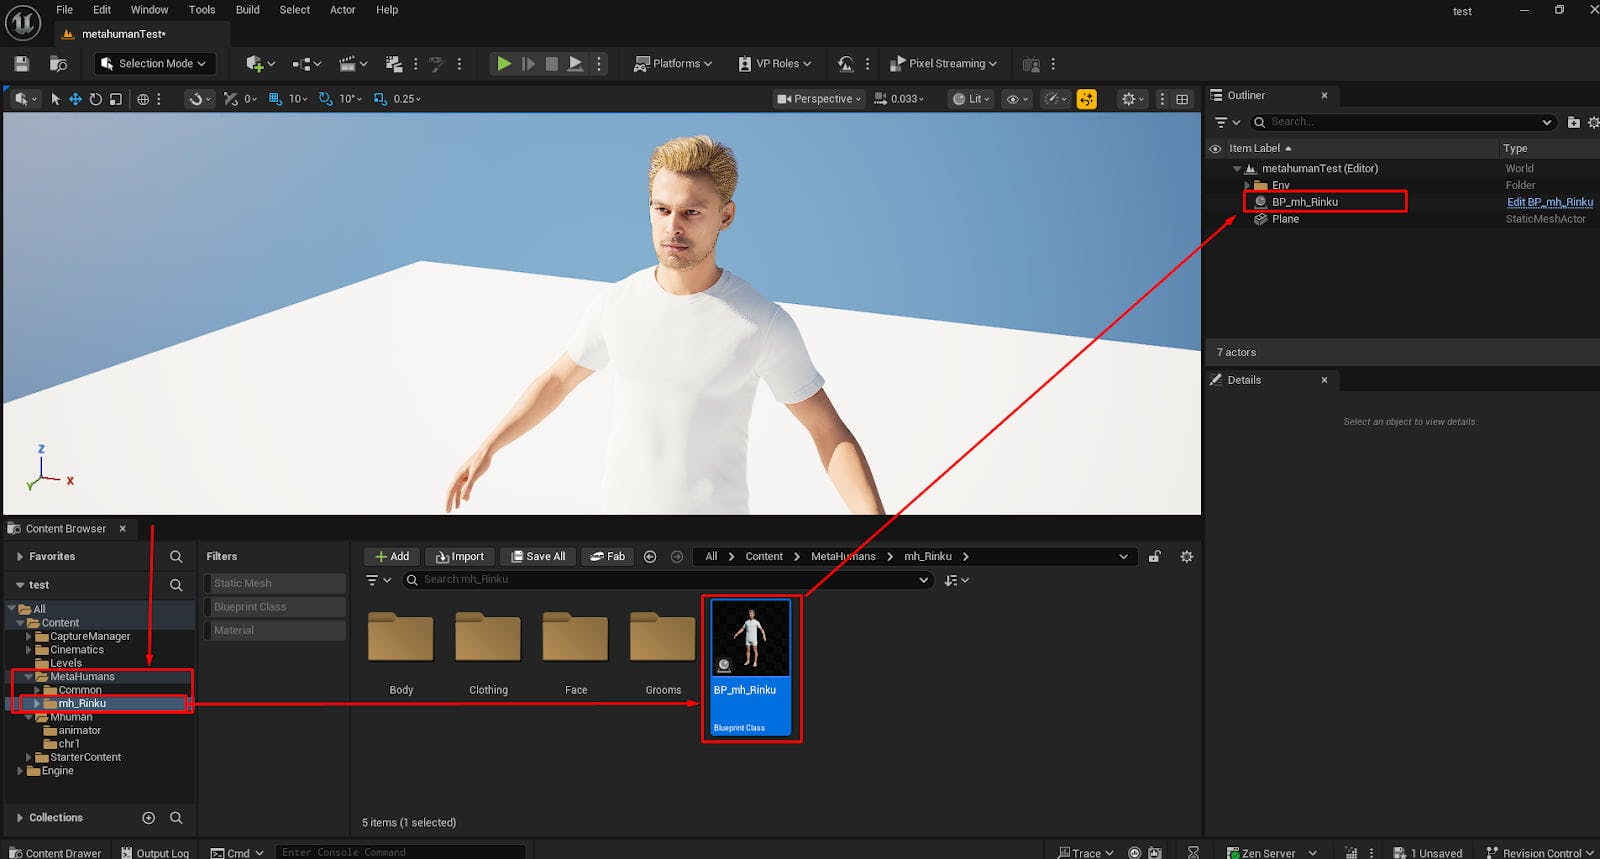
Task: Toggle the highlighted yellow realtime viewport icon
Action: [1087, 99]
